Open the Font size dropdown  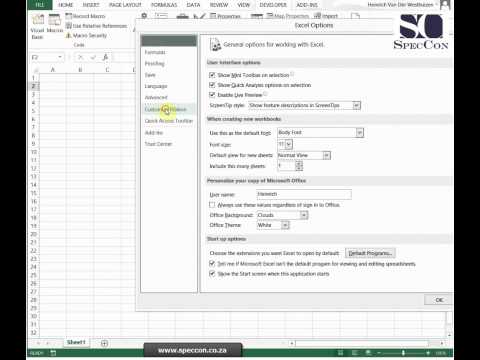(x=289, y=144)
